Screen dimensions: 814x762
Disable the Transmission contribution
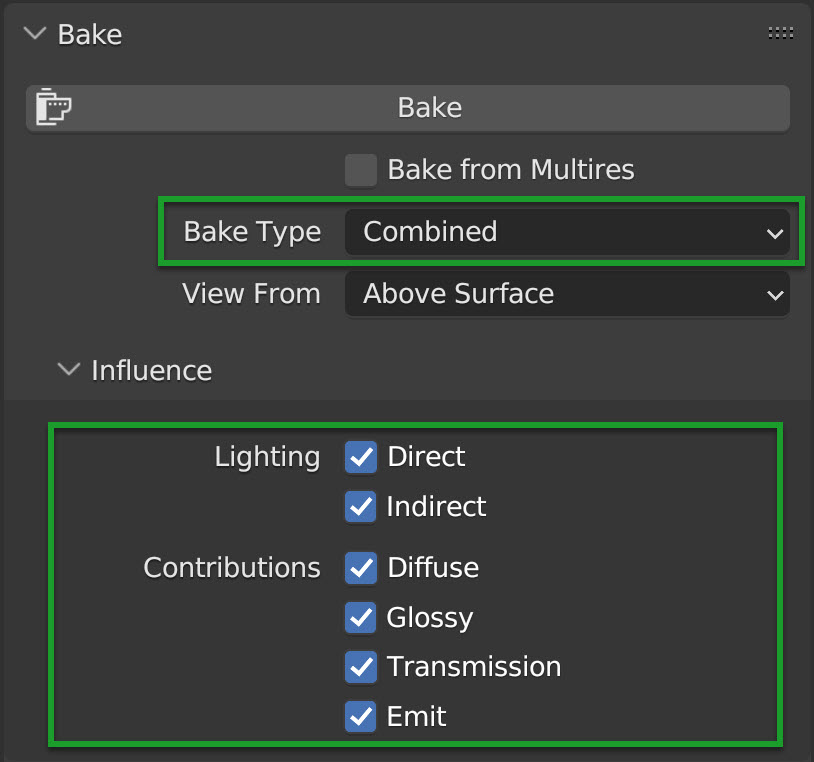(x=361, y=667)
